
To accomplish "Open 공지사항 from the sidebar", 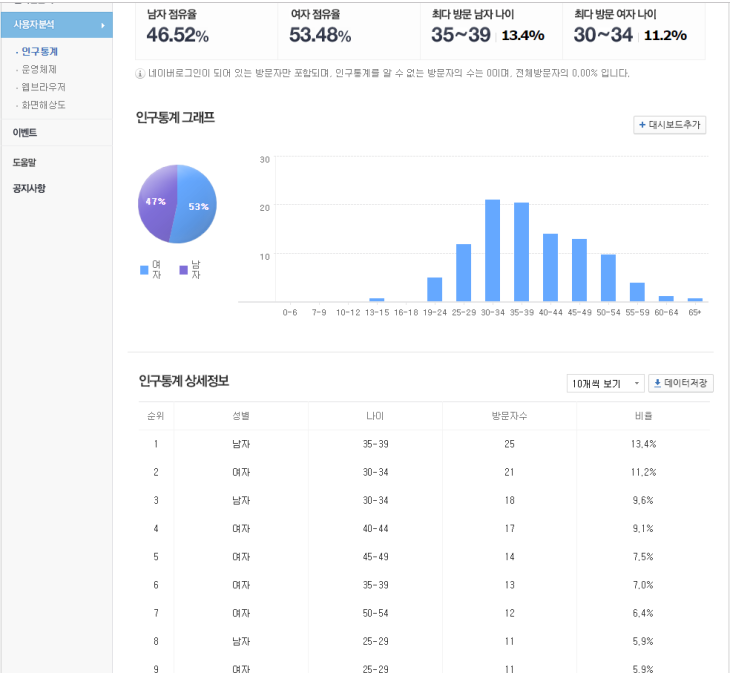I will (x=29, y=188).
